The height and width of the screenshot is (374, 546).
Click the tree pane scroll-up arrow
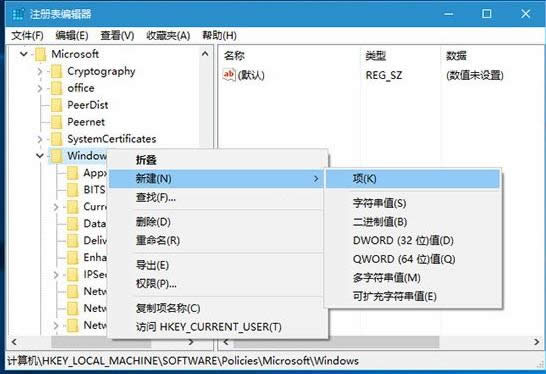pos(205,54)
